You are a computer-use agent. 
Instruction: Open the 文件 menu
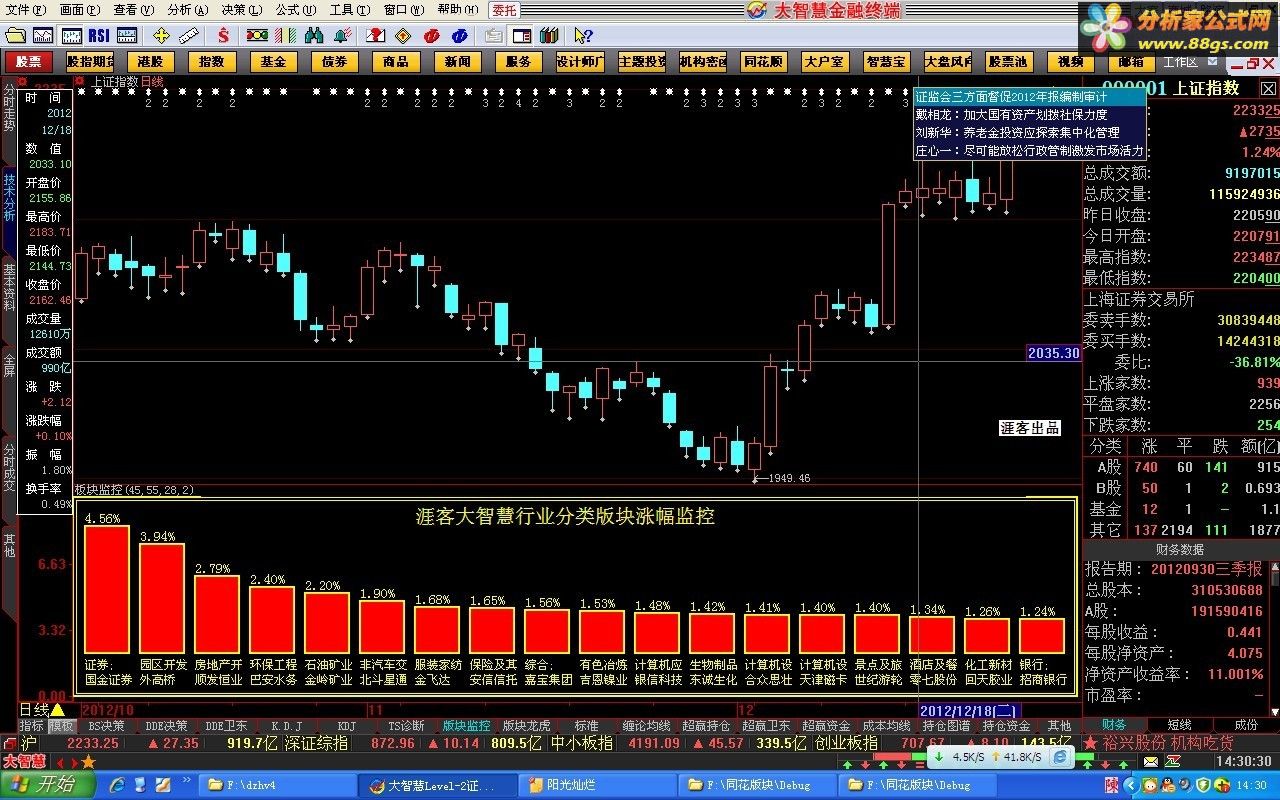click(x=25, y=9)
